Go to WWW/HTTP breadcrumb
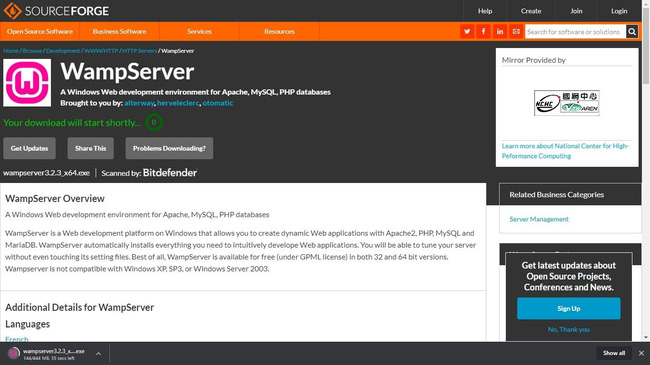 101,51
